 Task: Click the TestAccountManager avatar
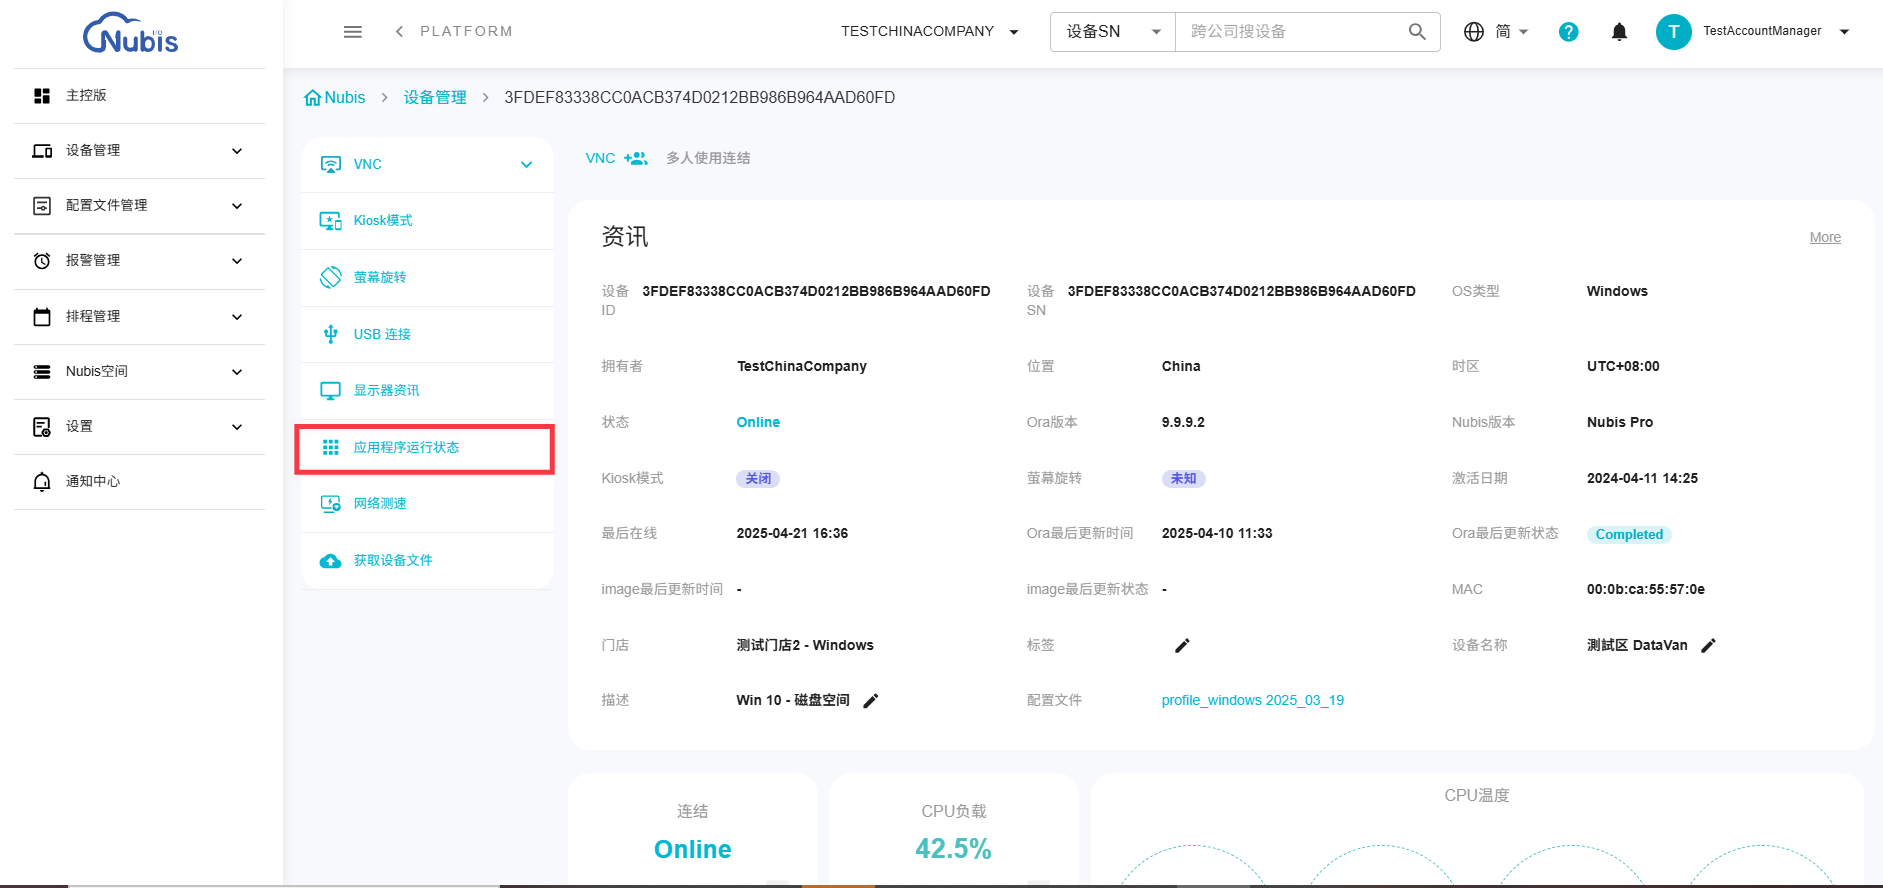pos(1674,32)
